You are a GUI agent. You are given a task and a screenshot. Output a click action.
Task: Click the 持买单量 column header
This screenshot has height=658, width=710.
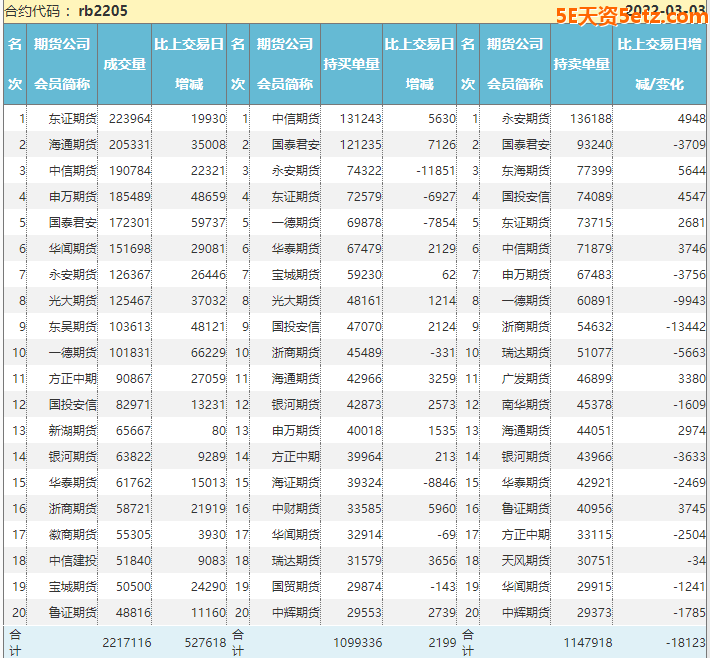(x=351, y=64)
